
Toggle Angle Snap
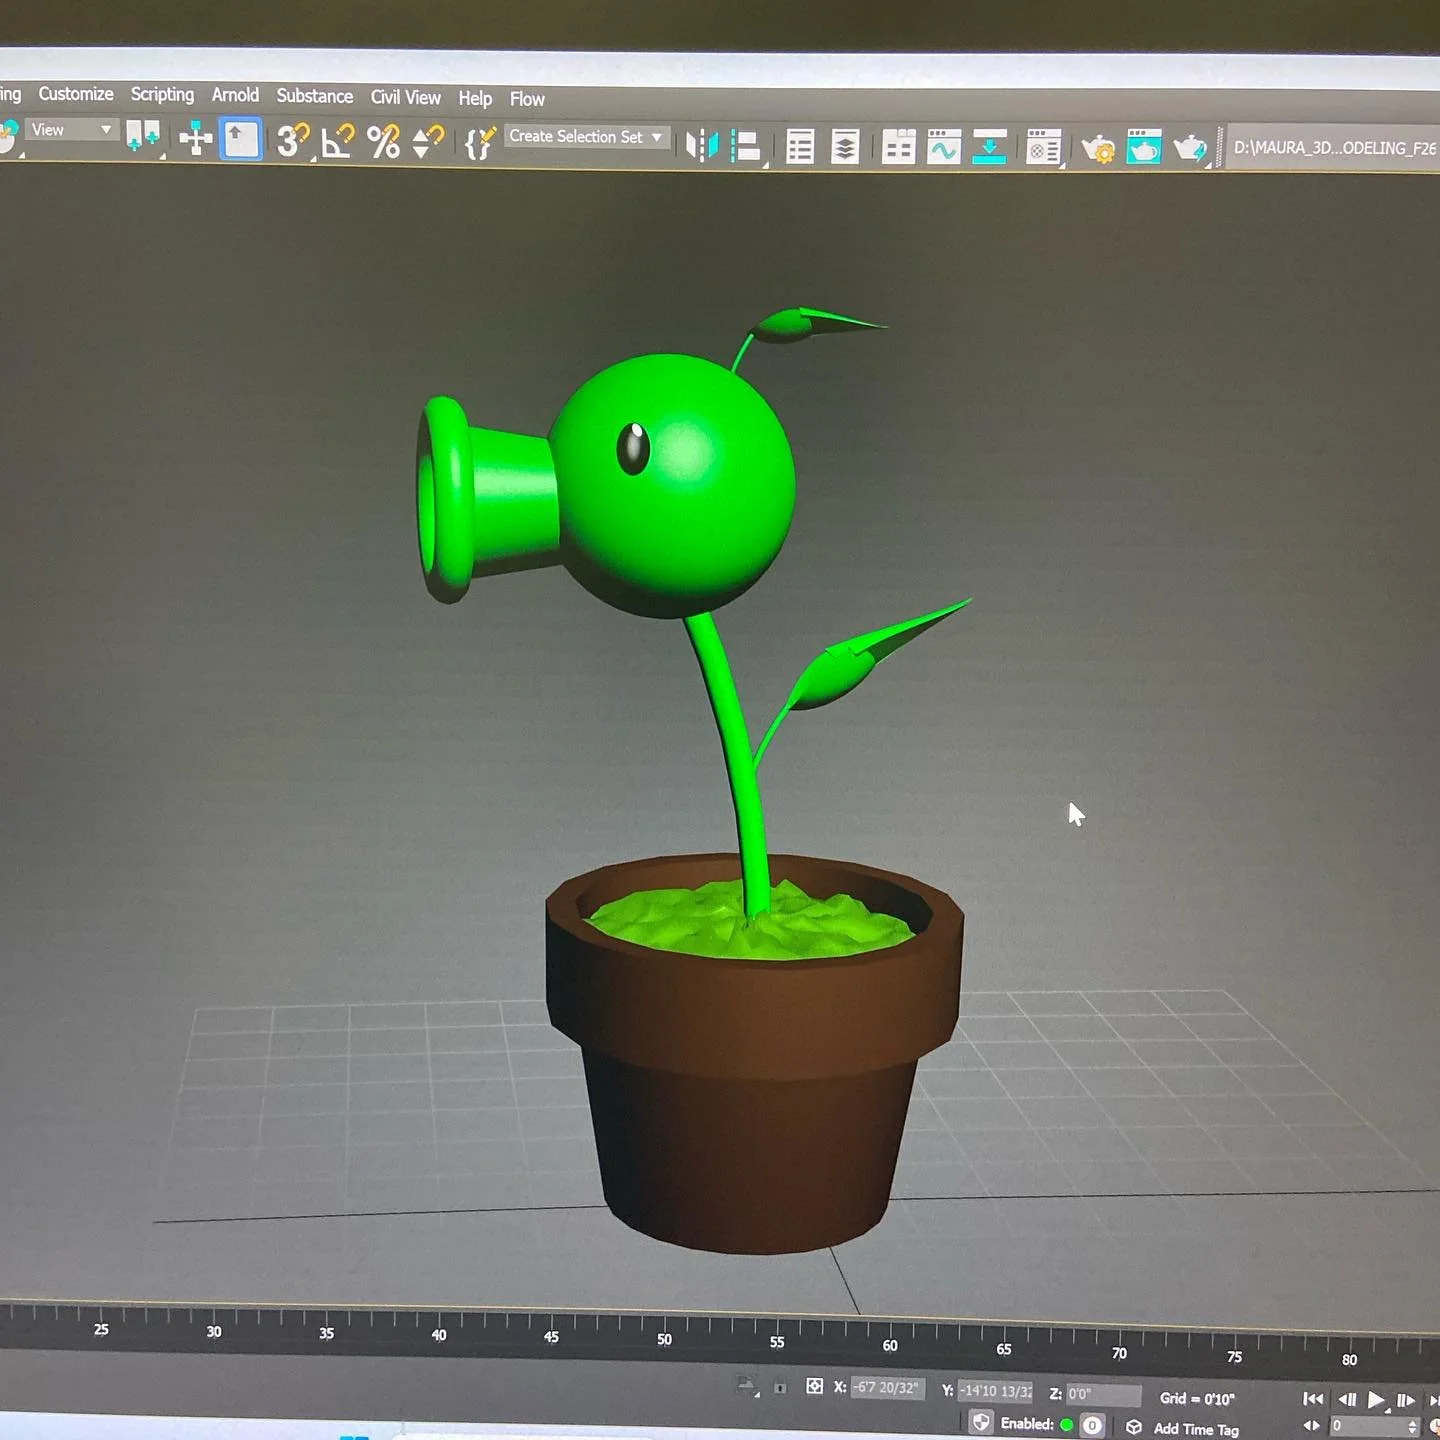click(x=338, y=141)
